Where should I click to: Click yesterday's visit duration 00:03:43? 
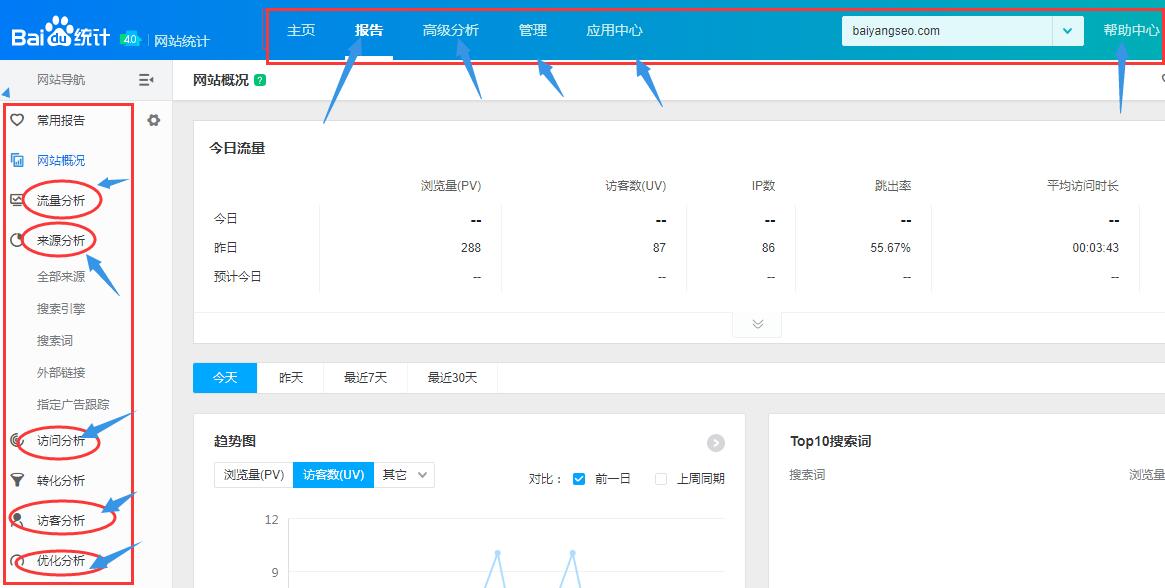tap(1095, 248)
